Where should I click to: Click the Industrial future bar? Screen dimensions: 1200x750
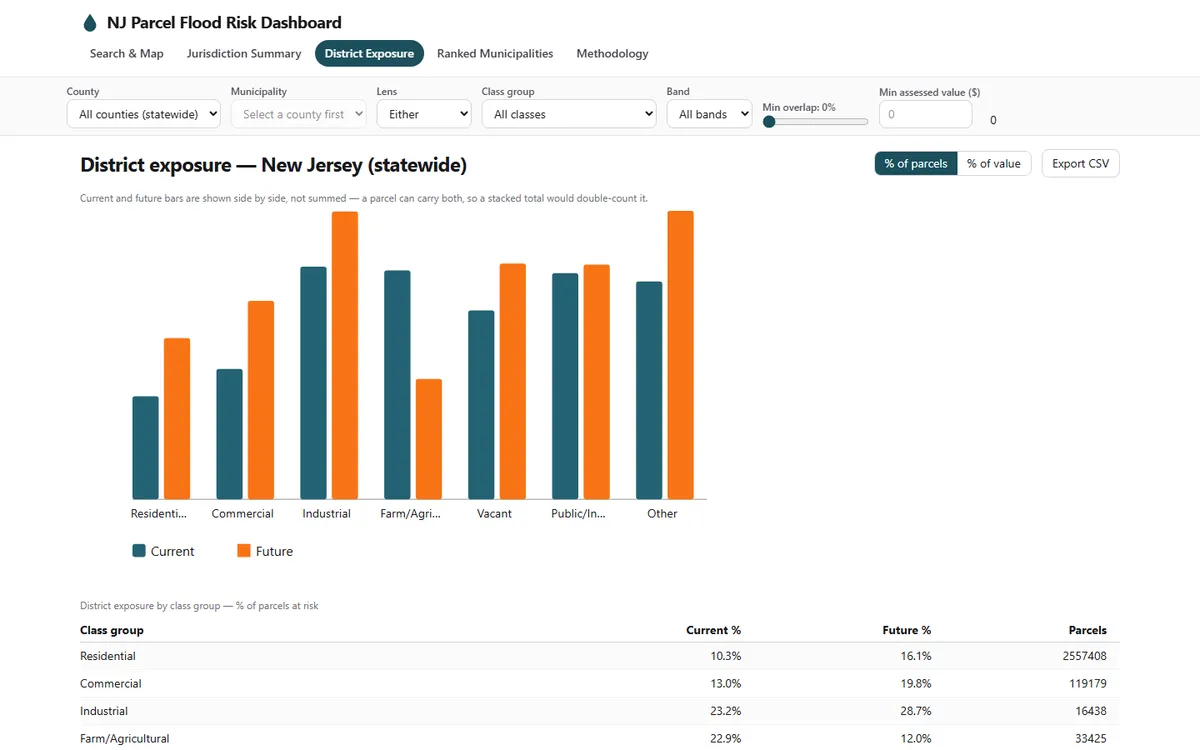coord(345,355)
